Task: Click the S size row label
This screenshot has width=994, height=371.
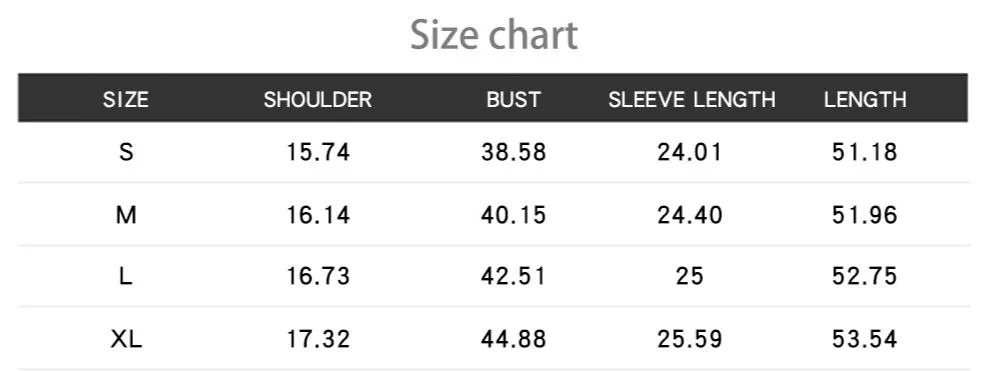Action: pyautogui.click(x=126, y=152)
